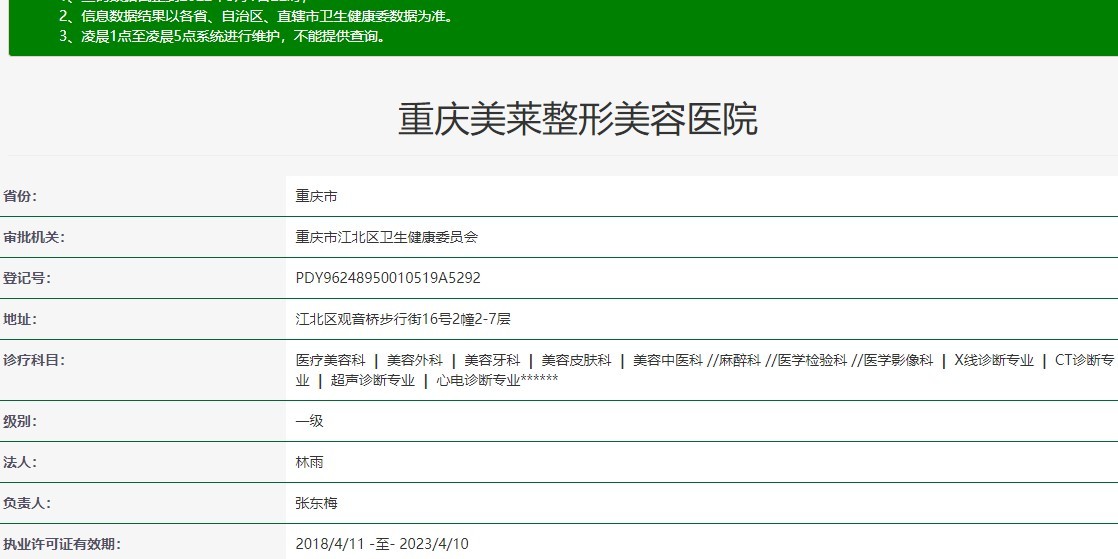Select the responsible person 张东梅
Screen dimensions: 1118x559
(317, 503)
